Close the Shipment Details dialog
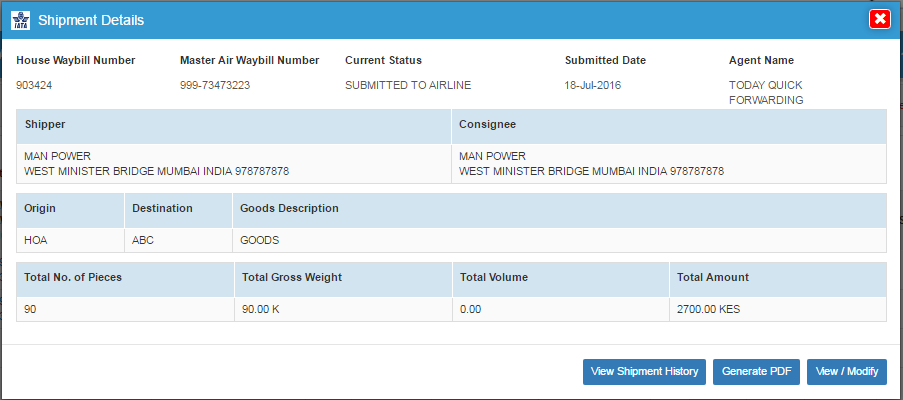 880,20
